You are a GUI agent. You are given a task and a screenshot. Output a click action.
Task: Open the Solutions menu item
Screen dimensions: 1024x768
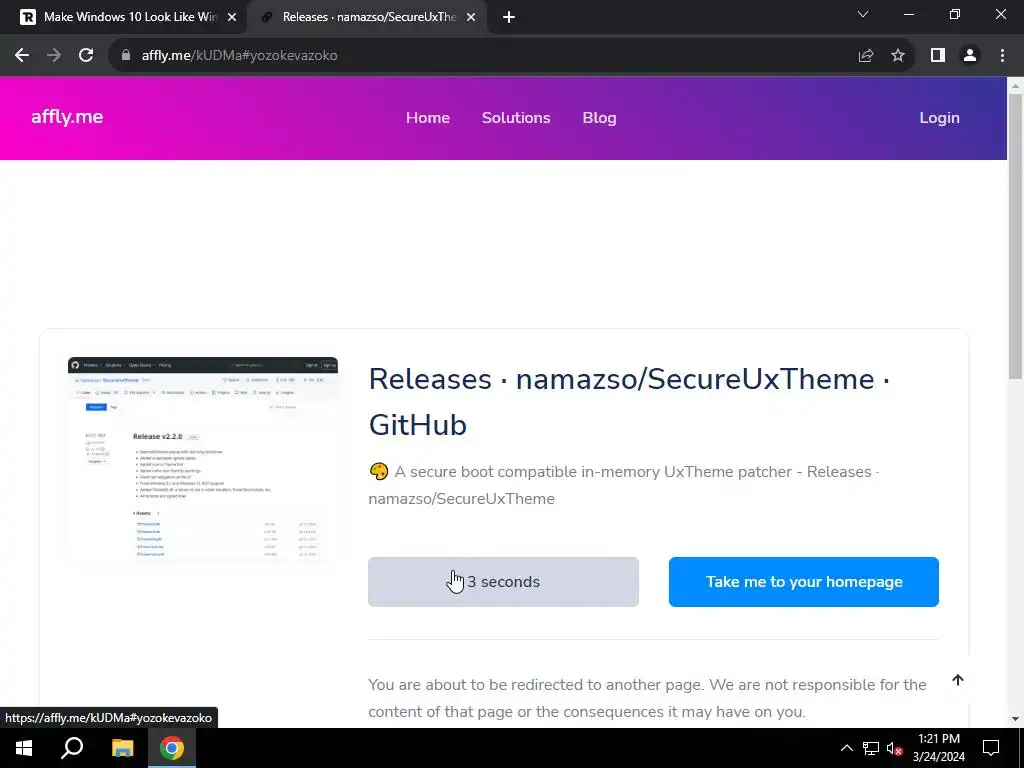[516, 118]
